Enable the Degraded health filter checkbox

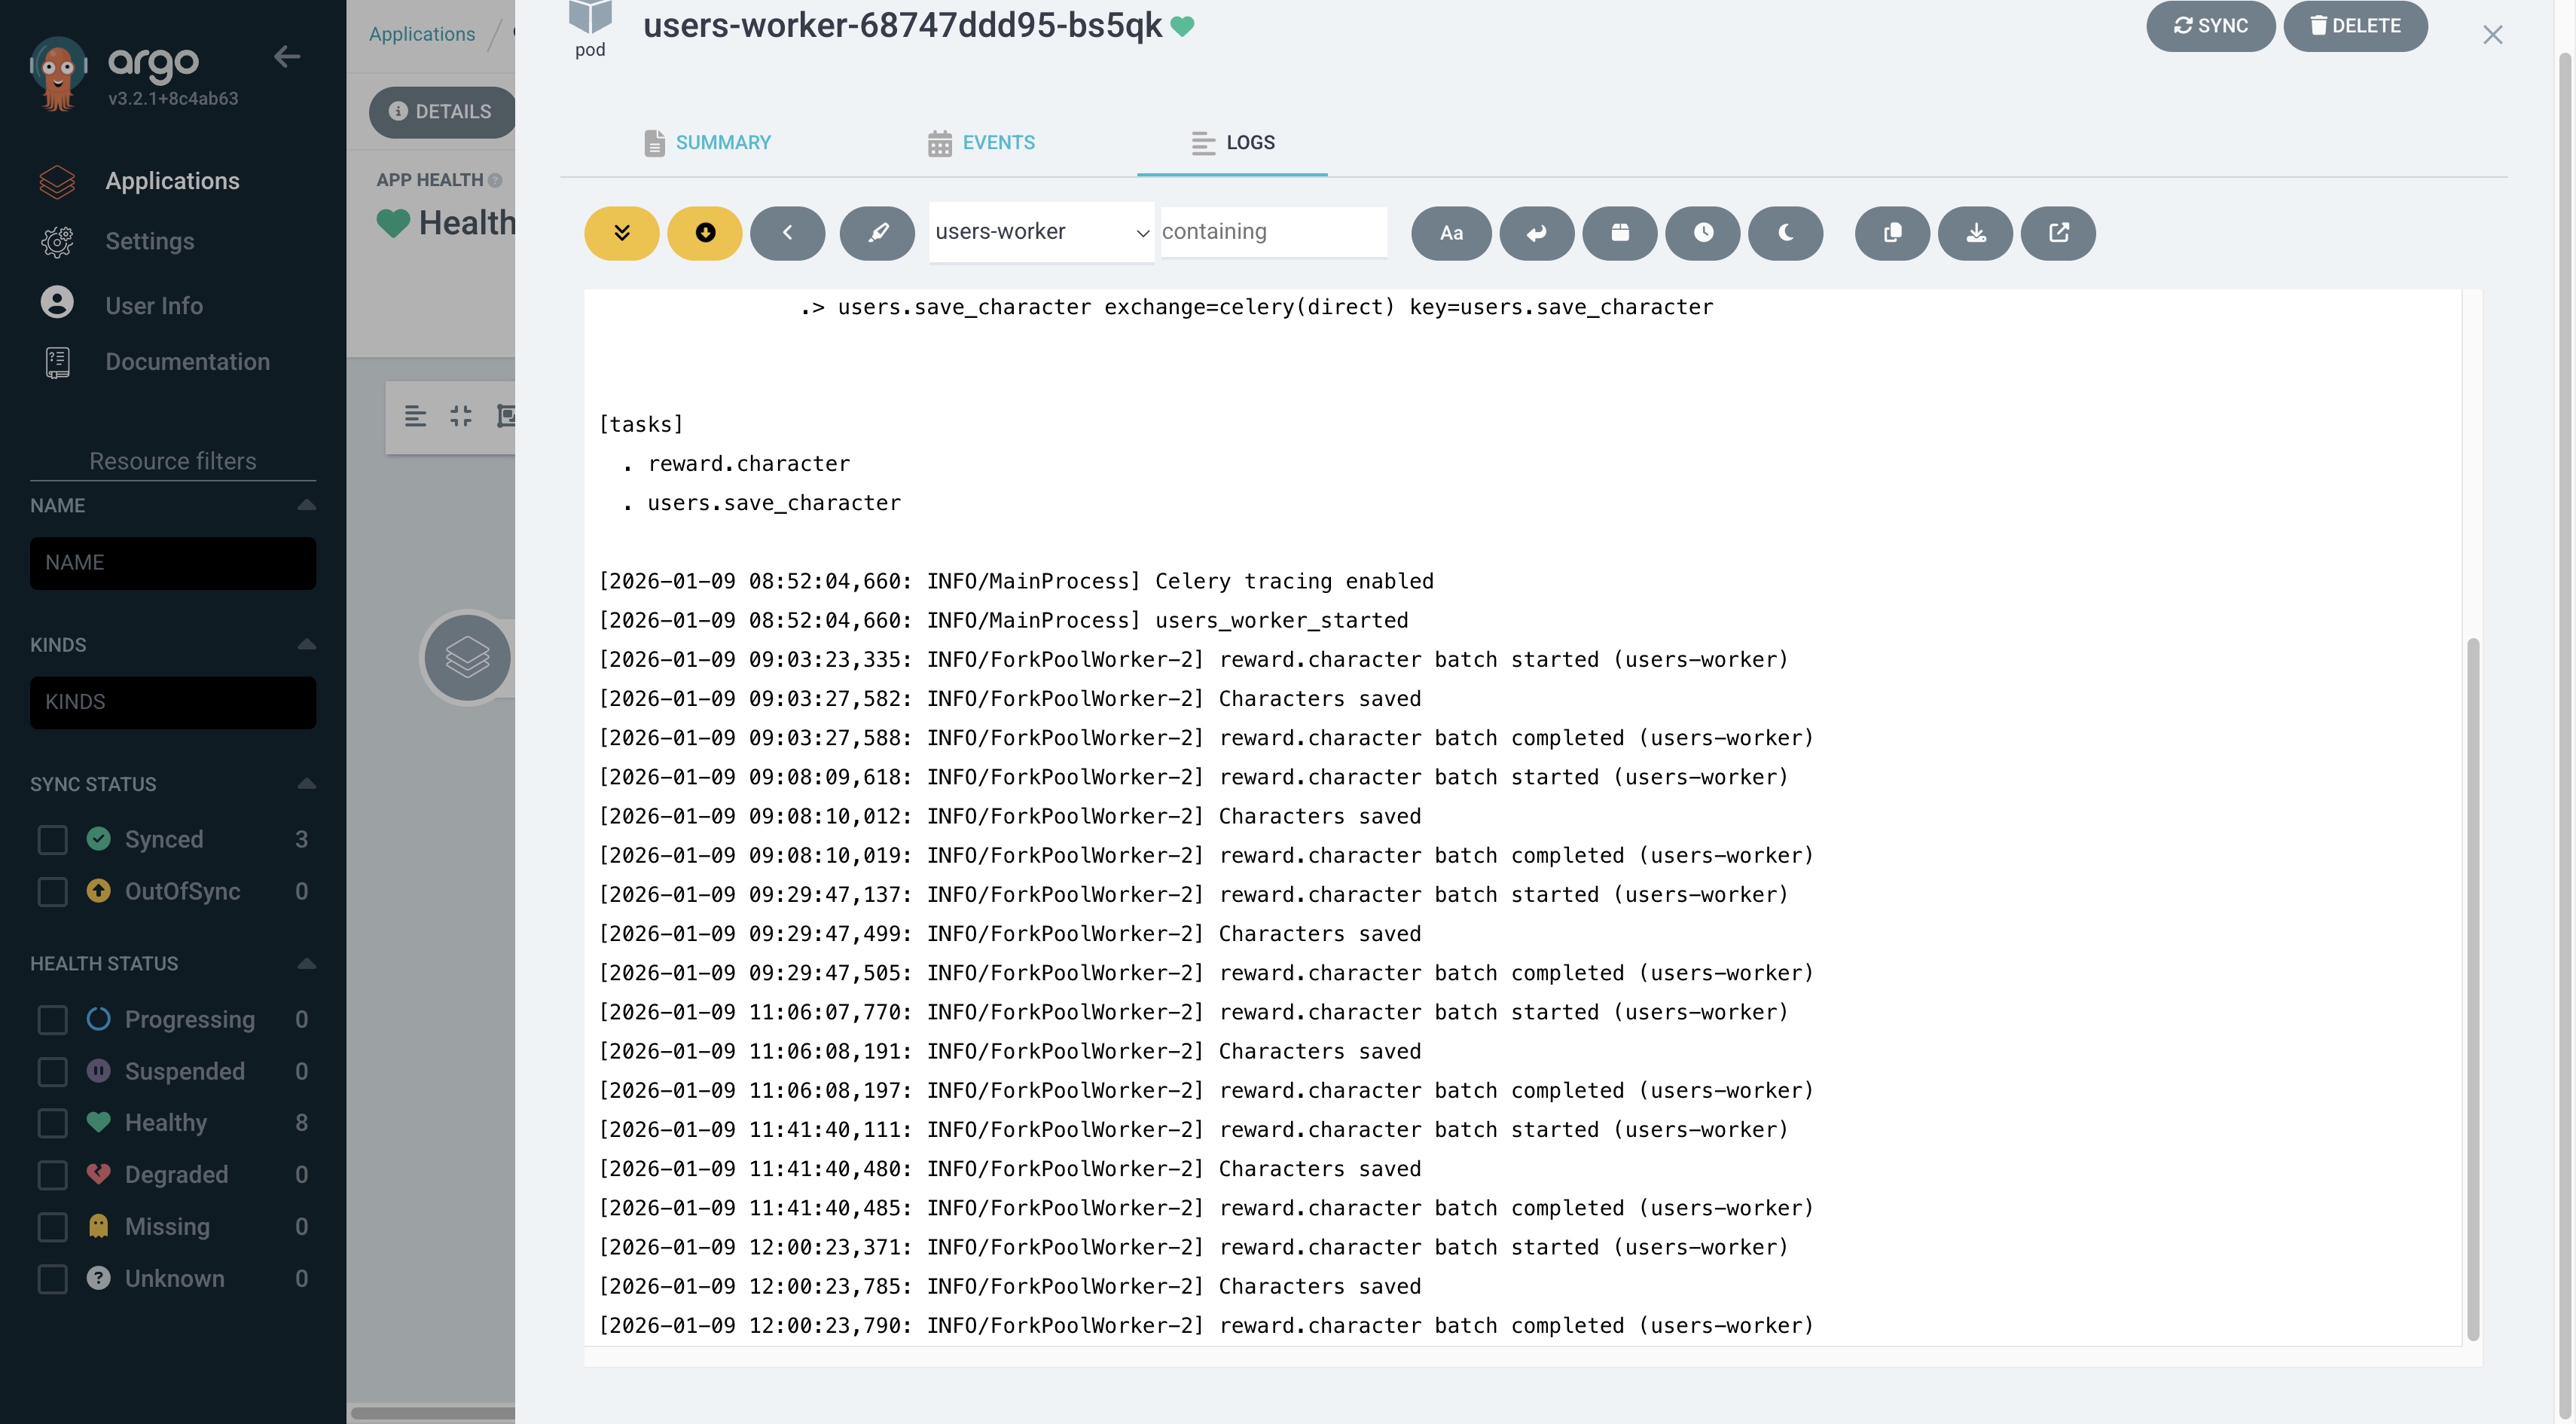pyautogui.click(x=52, y=1175)
